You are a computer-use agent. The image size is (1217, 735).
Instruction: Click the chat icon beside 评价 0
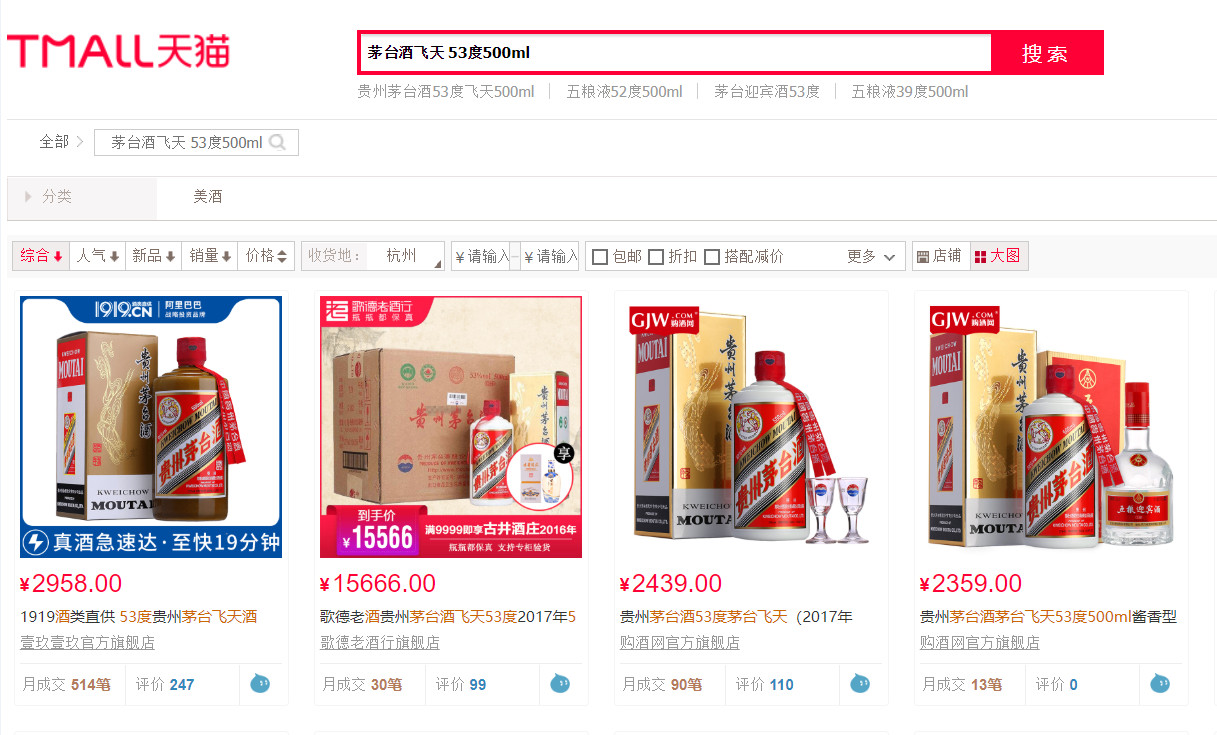pos(1160,684)
